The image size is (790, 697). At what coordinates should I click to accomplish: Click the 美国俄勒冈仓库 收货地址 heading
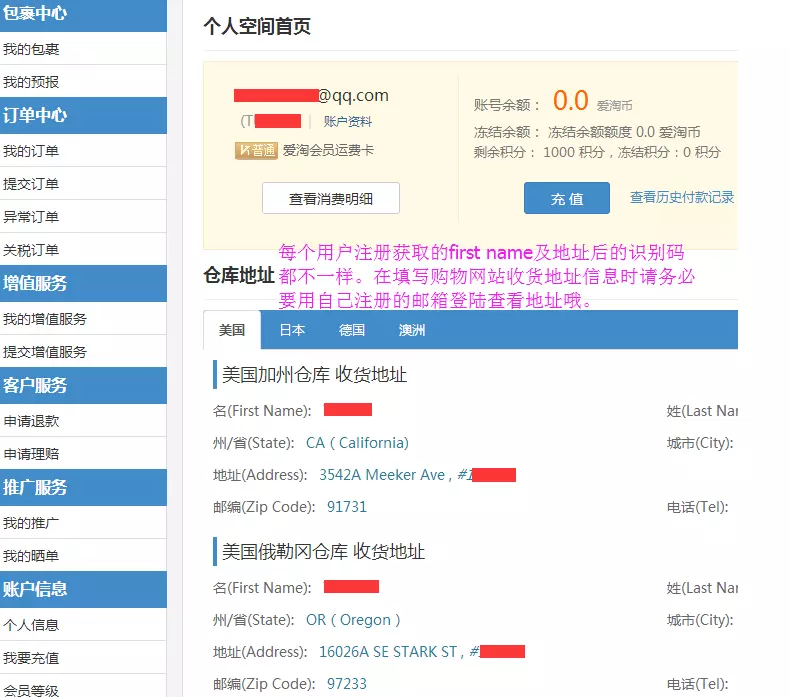(323, 552)
